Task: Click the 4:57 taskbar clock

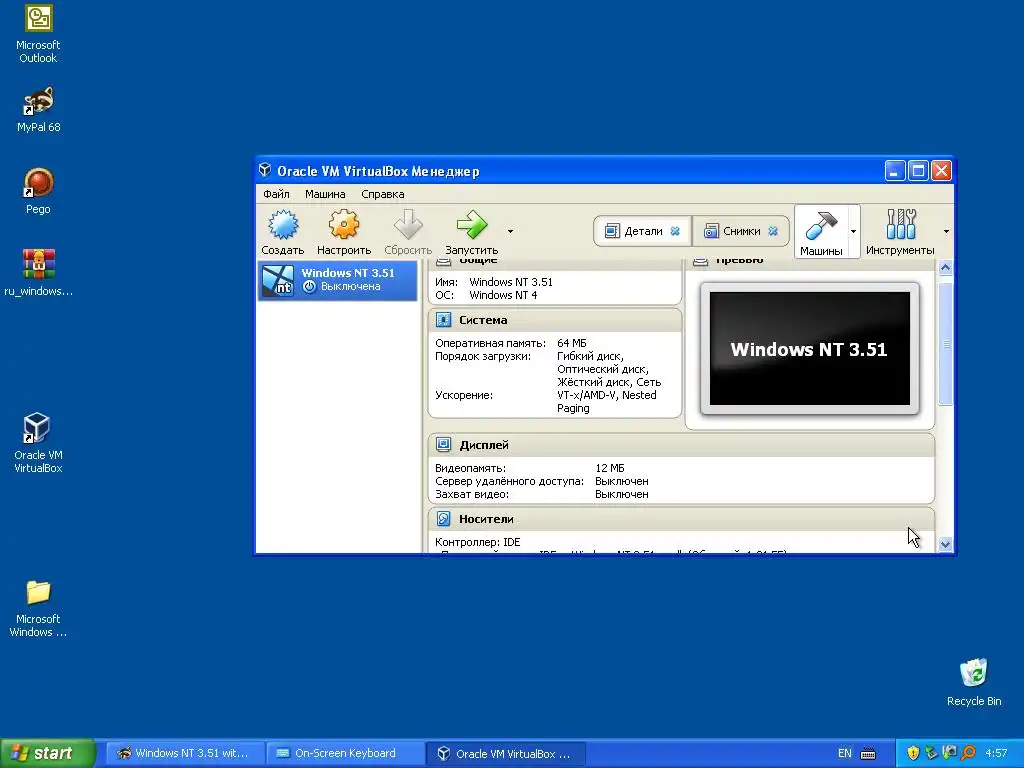Action: (997, 753)
